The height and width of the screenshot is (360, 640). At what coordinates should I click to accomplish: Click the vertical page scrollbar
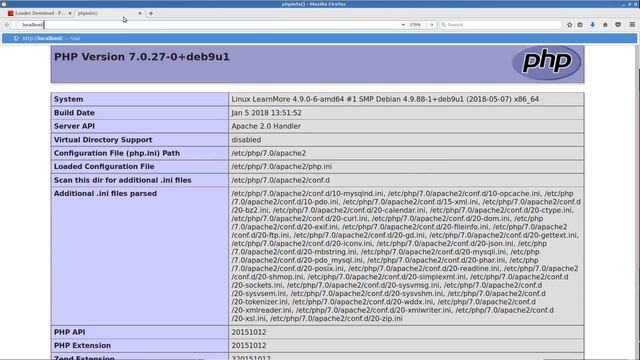point(637,202)
